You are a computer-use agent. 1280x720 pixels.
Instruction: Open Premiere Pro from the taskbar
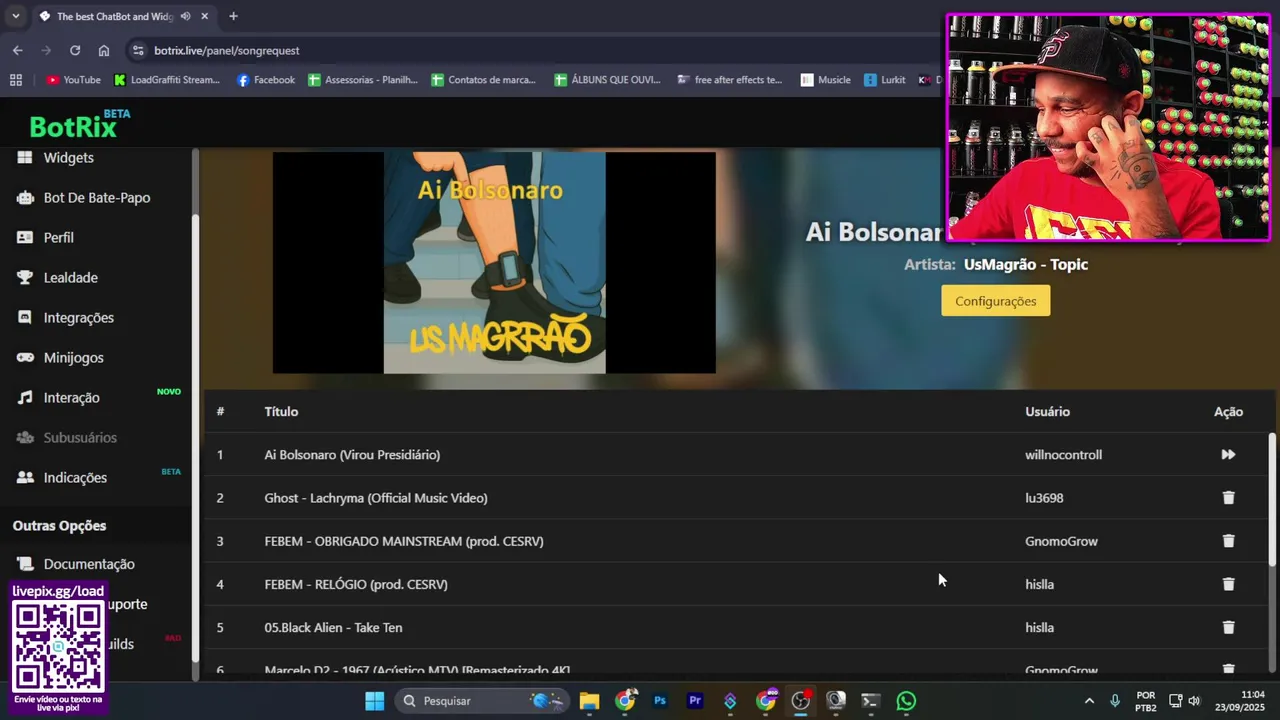pyautogui.click(x=695, y=701)
